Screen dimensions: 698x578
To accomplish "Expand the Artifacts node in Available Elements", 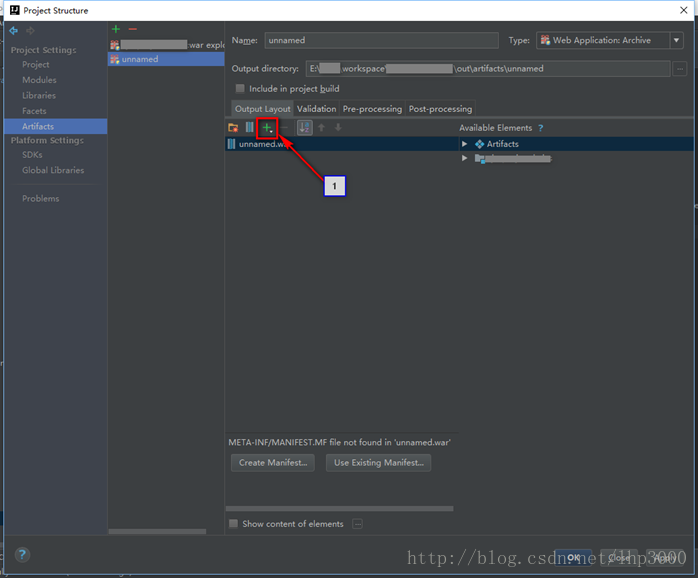I will pyautogui.click(x=464, y=144).
